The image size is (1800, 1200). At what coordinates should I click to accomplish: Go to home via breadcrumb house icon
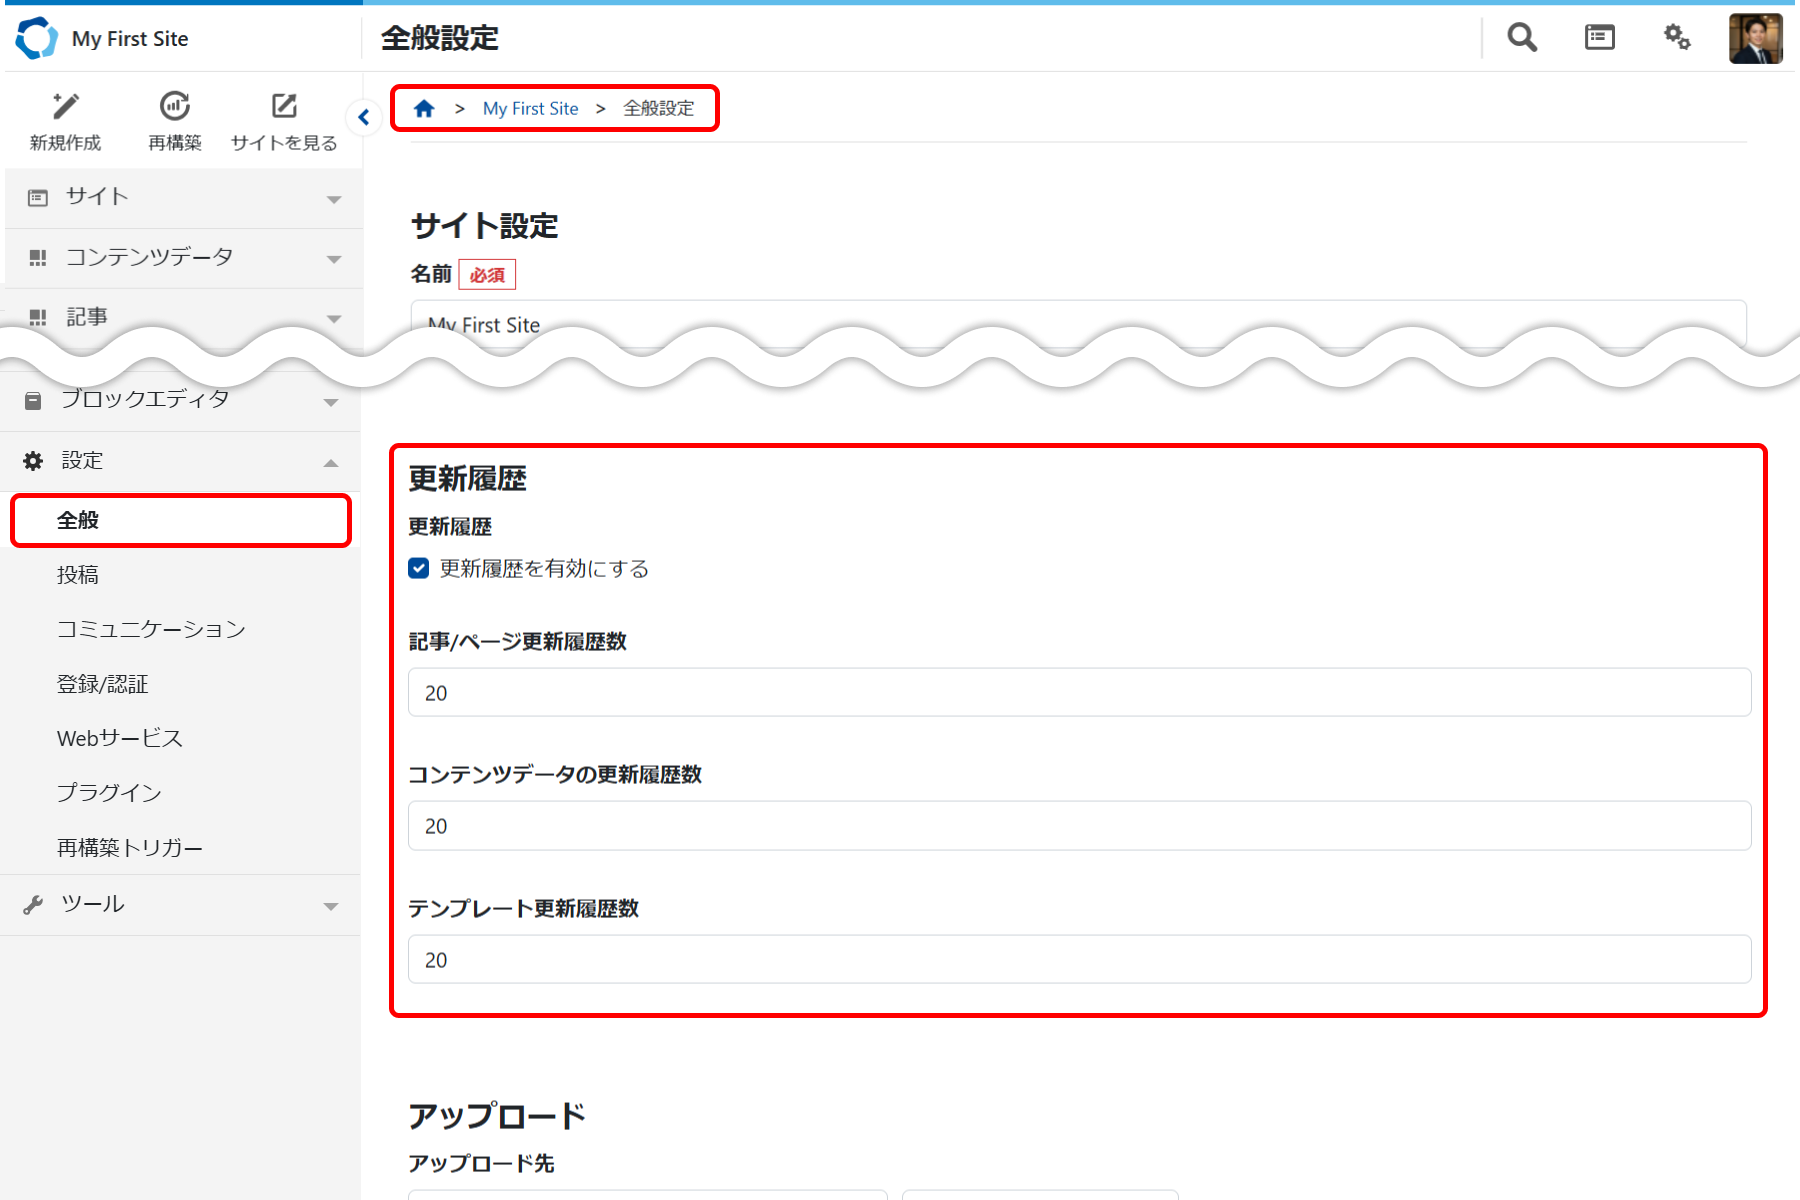pos(424,109)
